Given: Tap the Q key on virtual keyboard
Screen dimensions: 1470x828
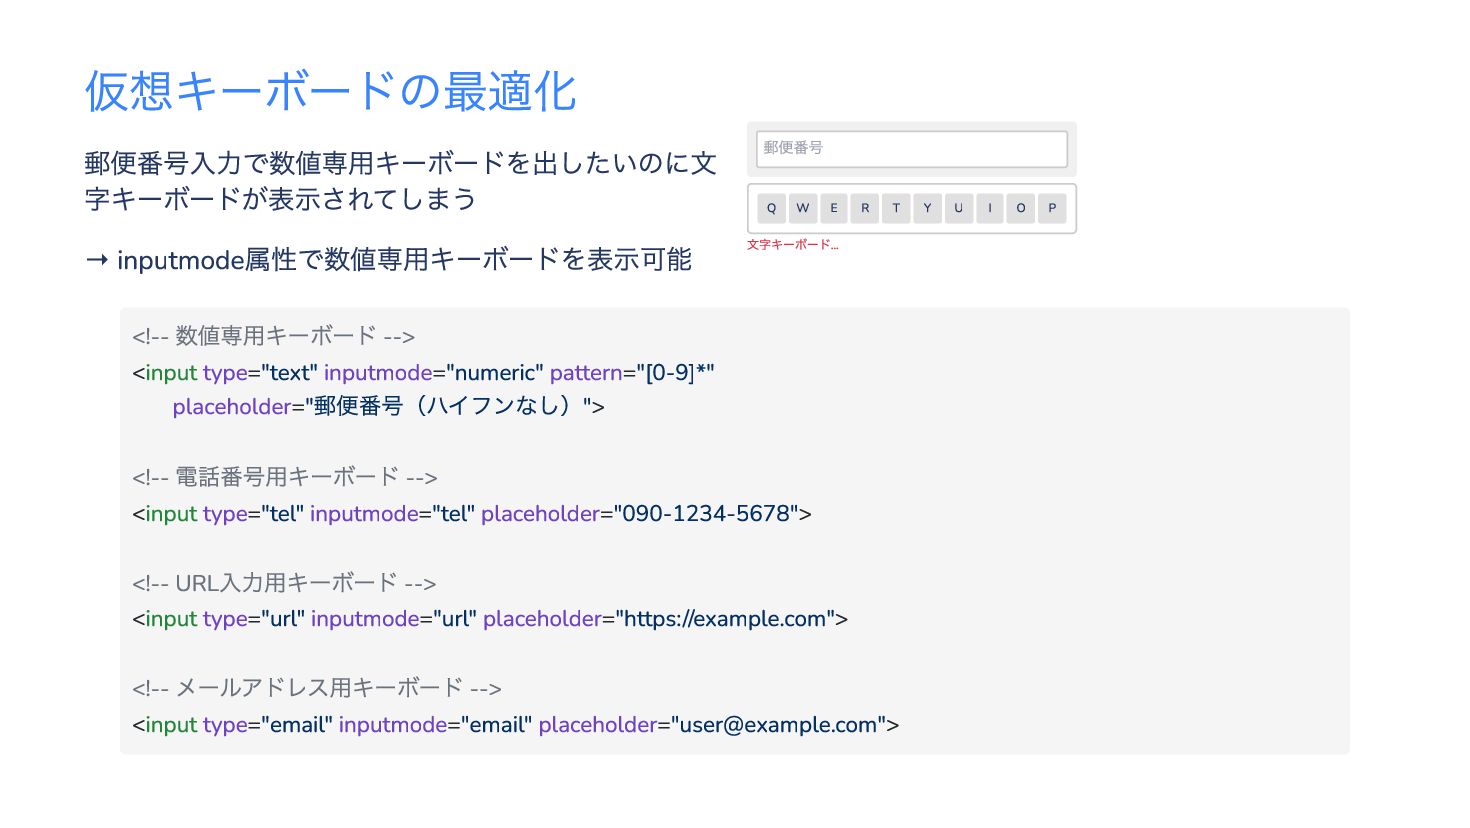Looking at the screenshot, I should [x=771, y=208].
